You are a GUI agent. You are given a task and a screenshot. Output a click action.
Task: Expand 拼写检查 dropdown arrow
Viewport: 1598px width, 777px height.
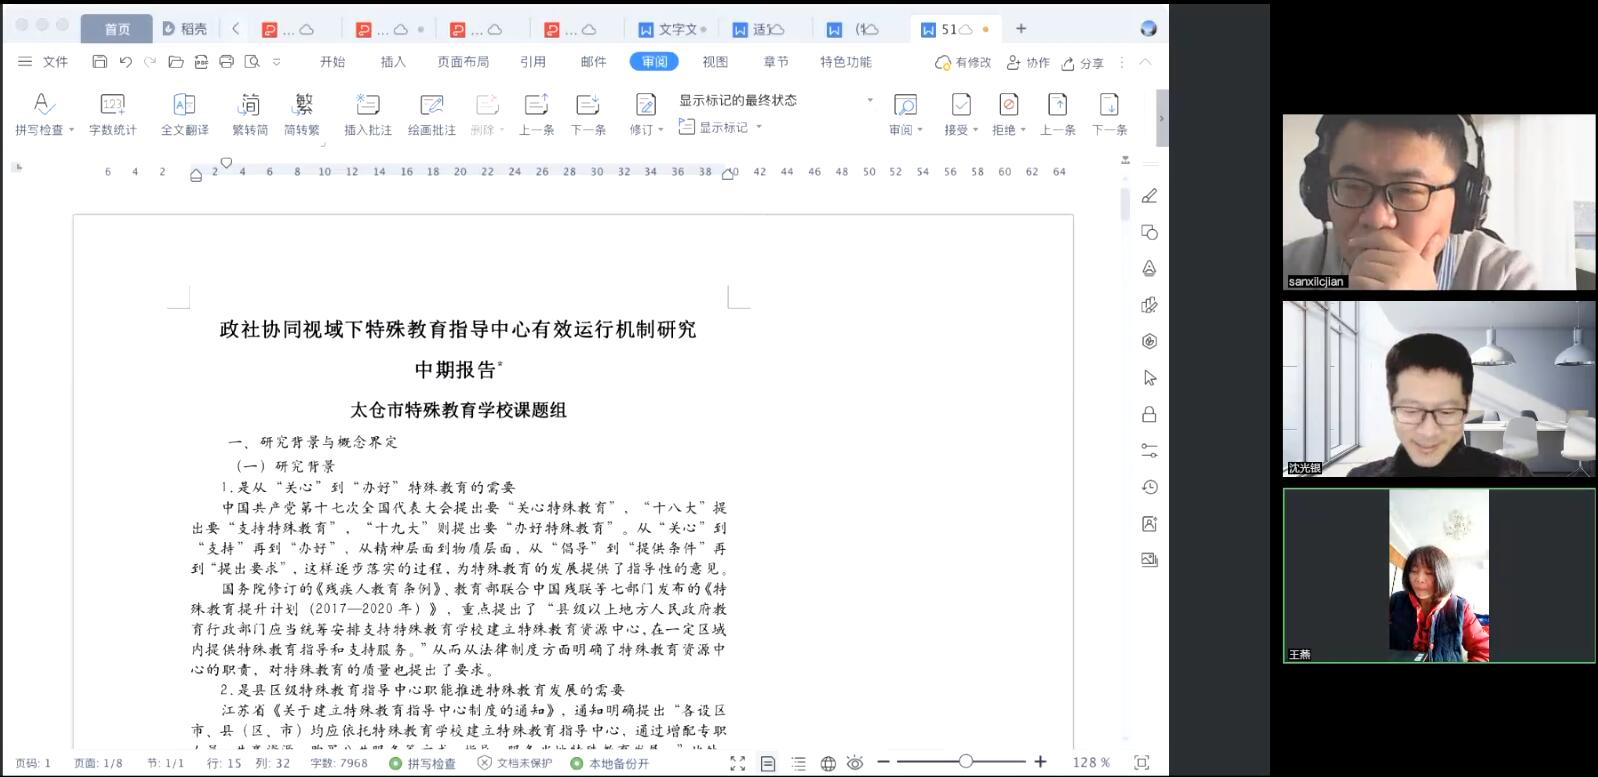(x=71, y=130)
